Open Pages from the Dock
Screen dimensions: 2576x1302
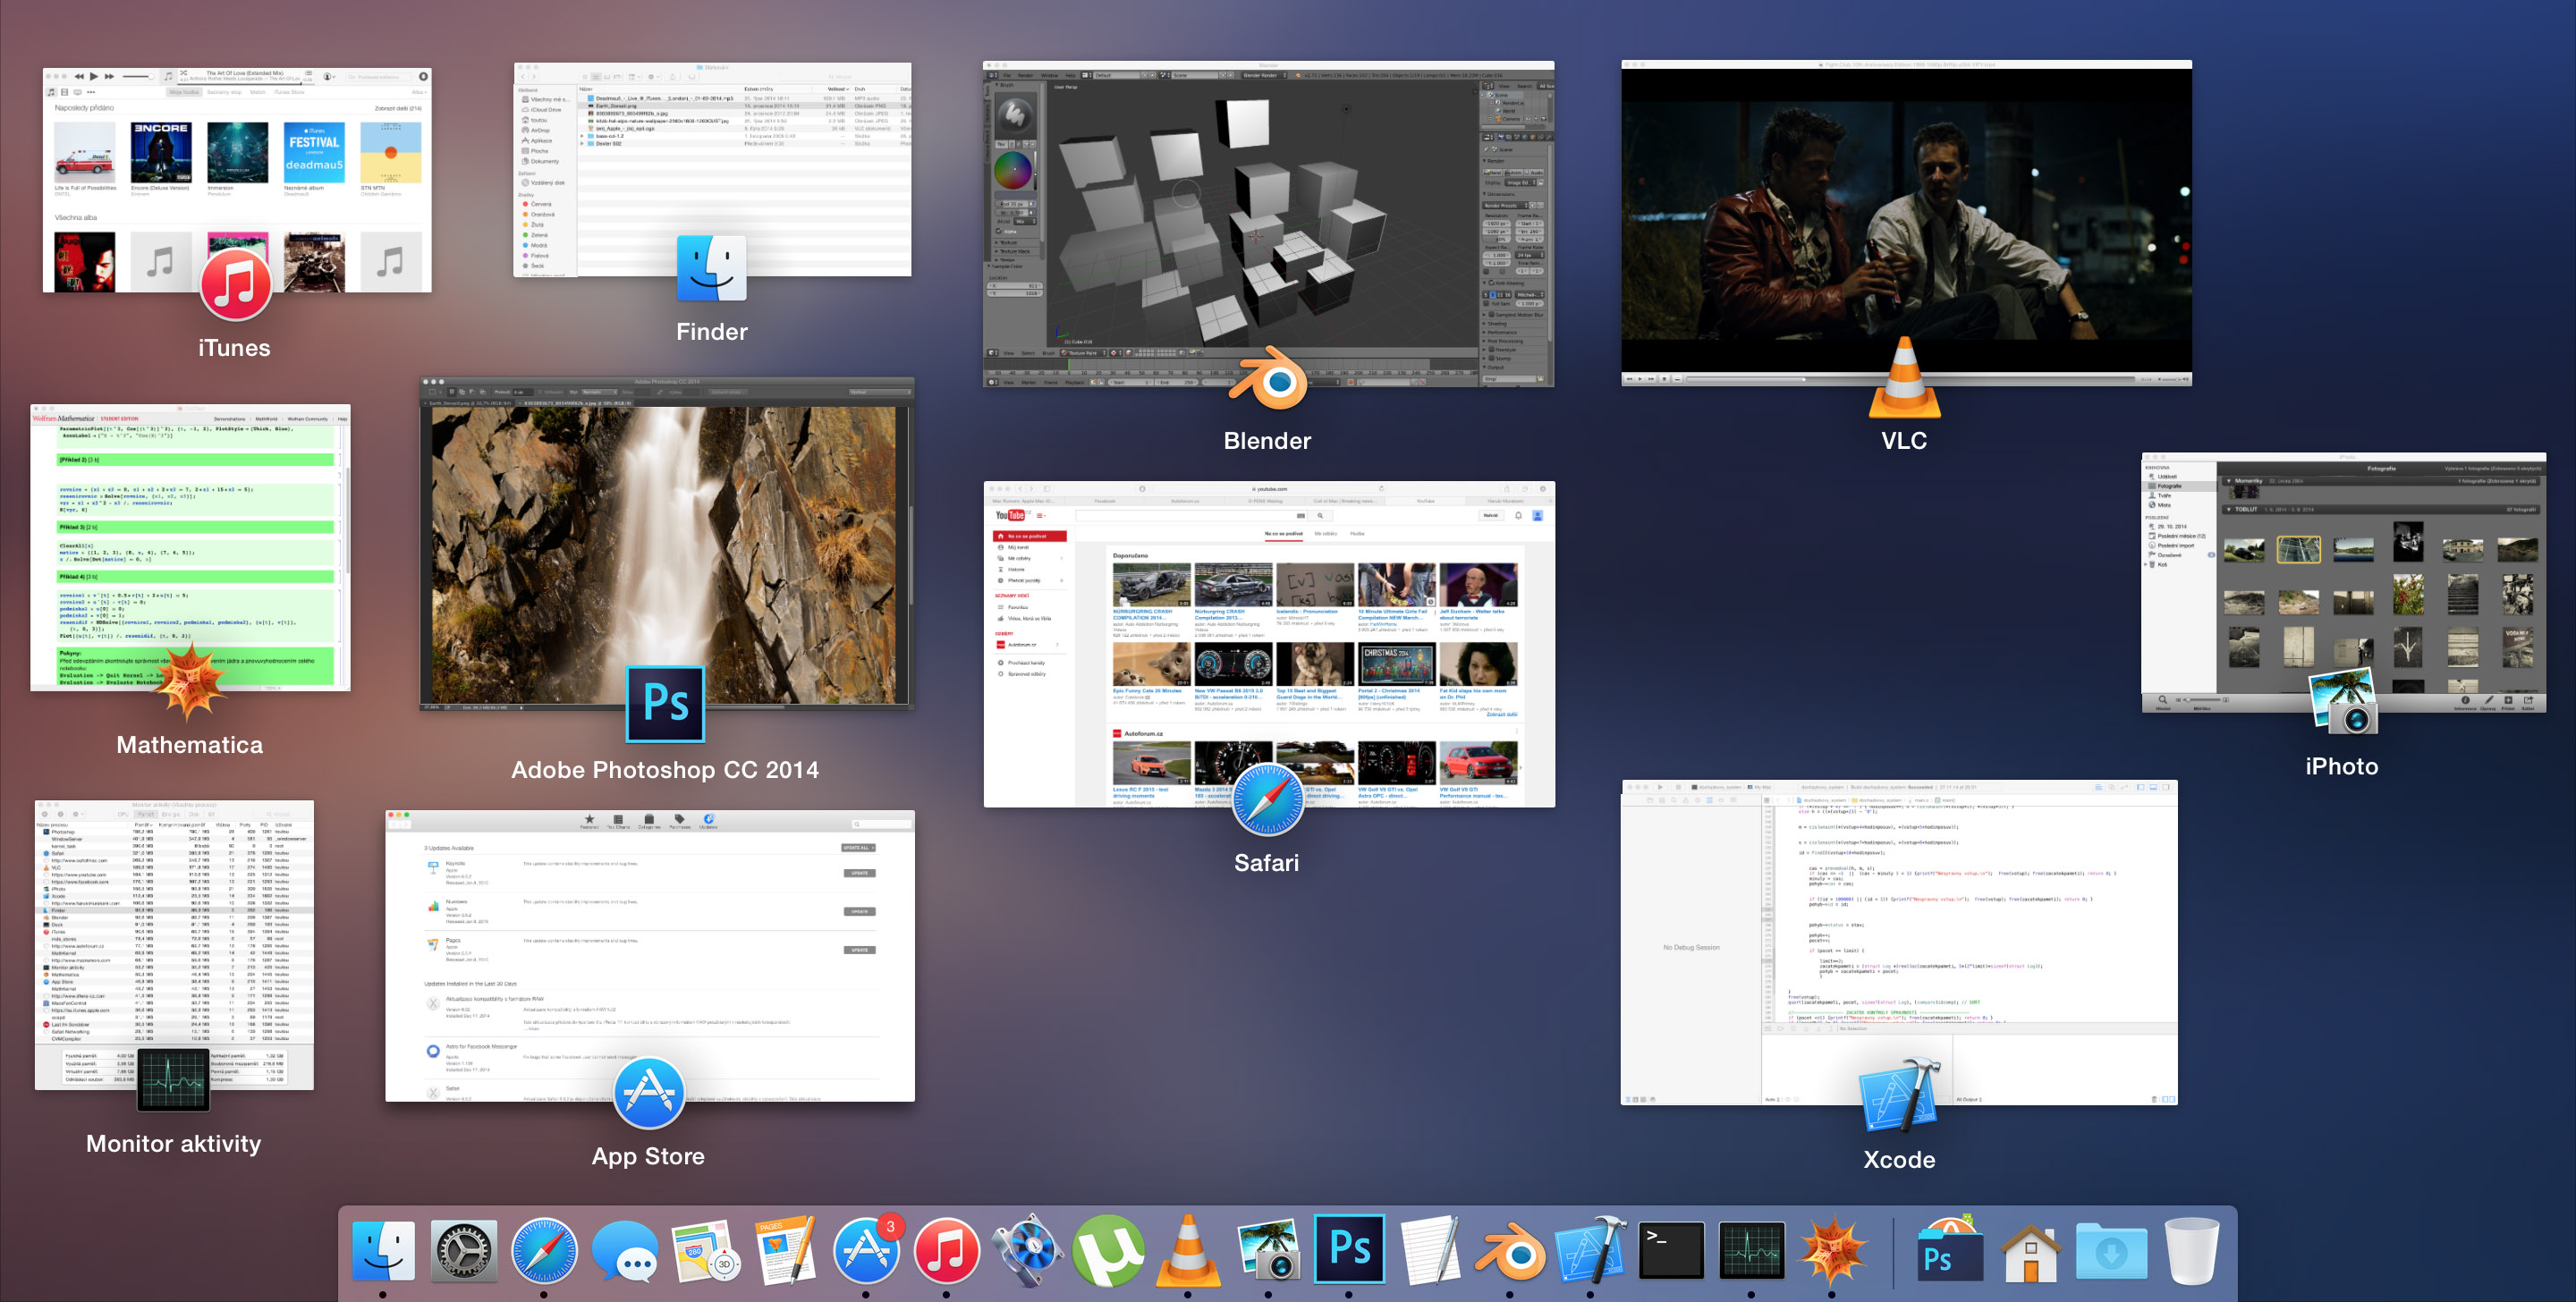click(786, 1250)
